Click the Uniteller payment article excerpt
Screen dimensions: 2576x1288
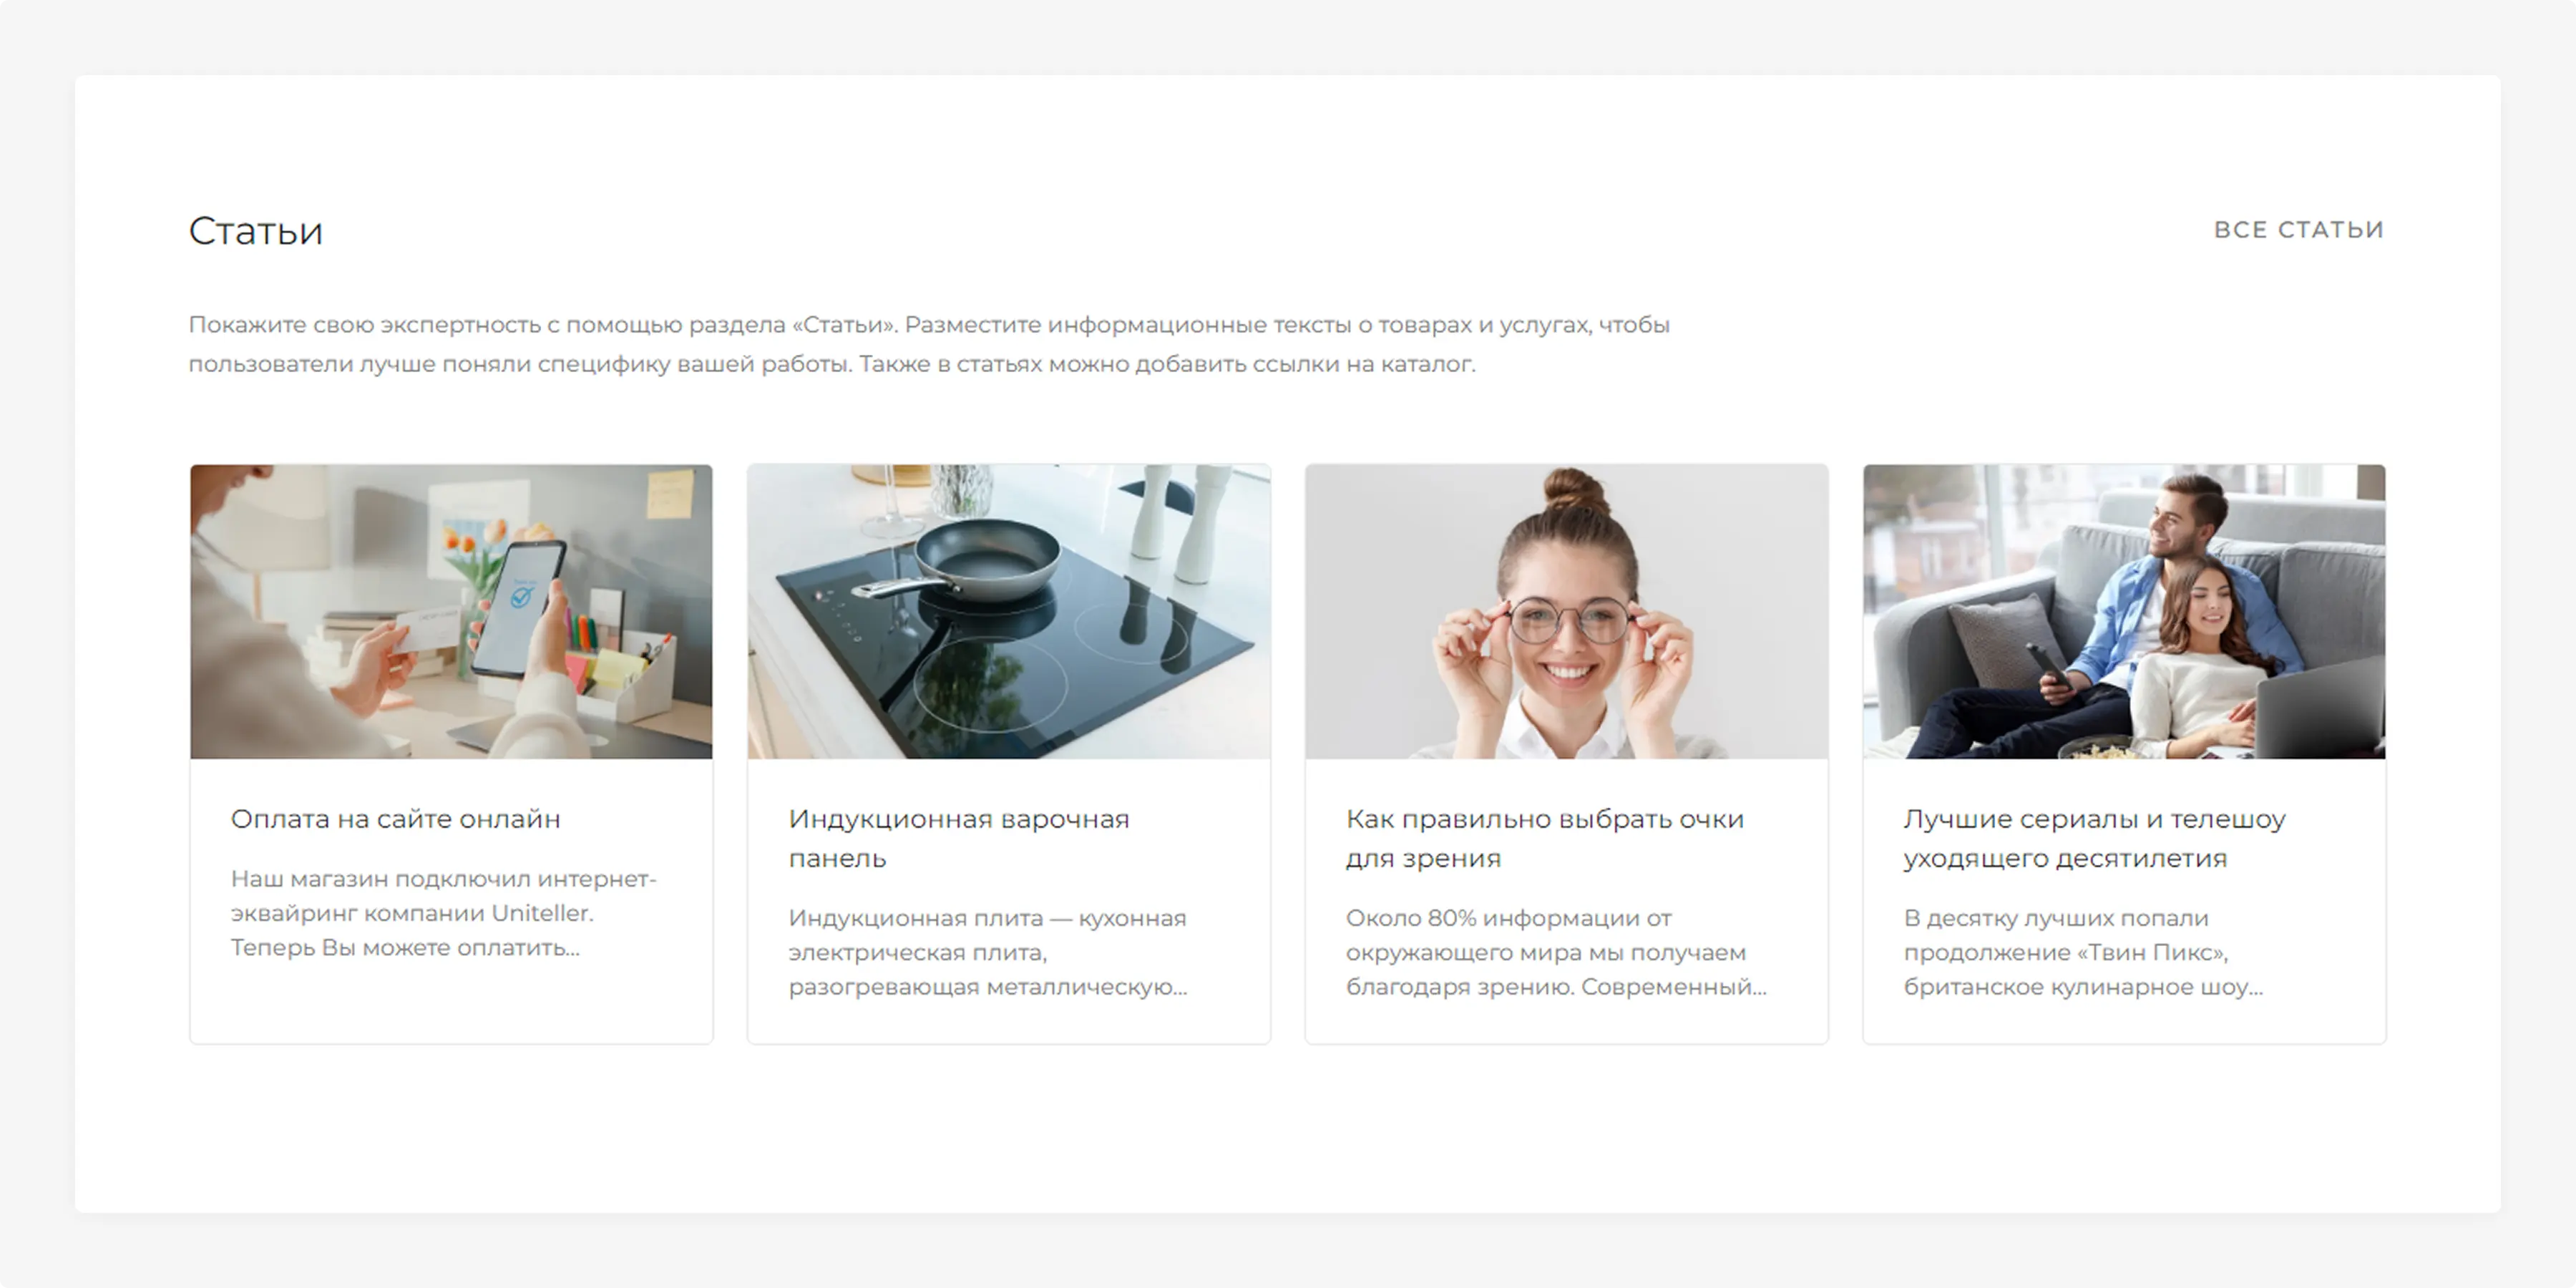pos(443,913)
